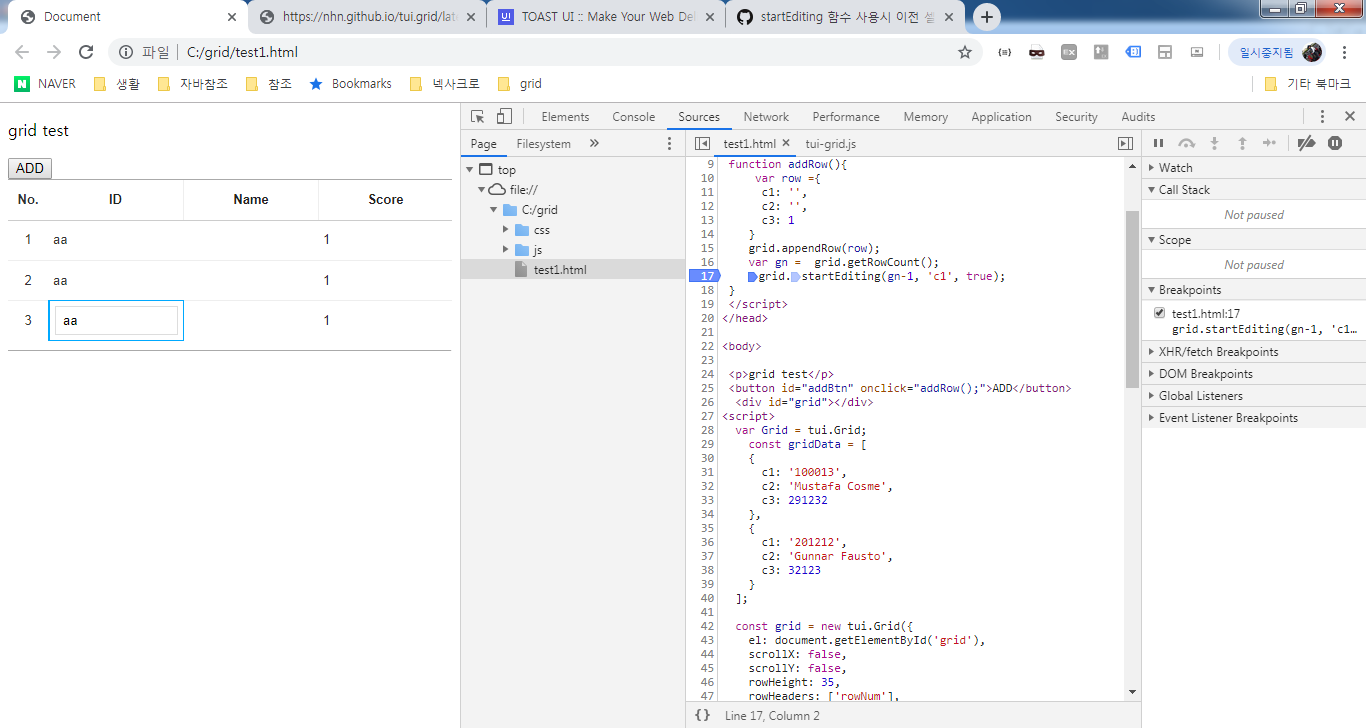This screenshot has height=728, width=1366.
Task: Toggle the device toolbar icon
Action: (503, 117)
